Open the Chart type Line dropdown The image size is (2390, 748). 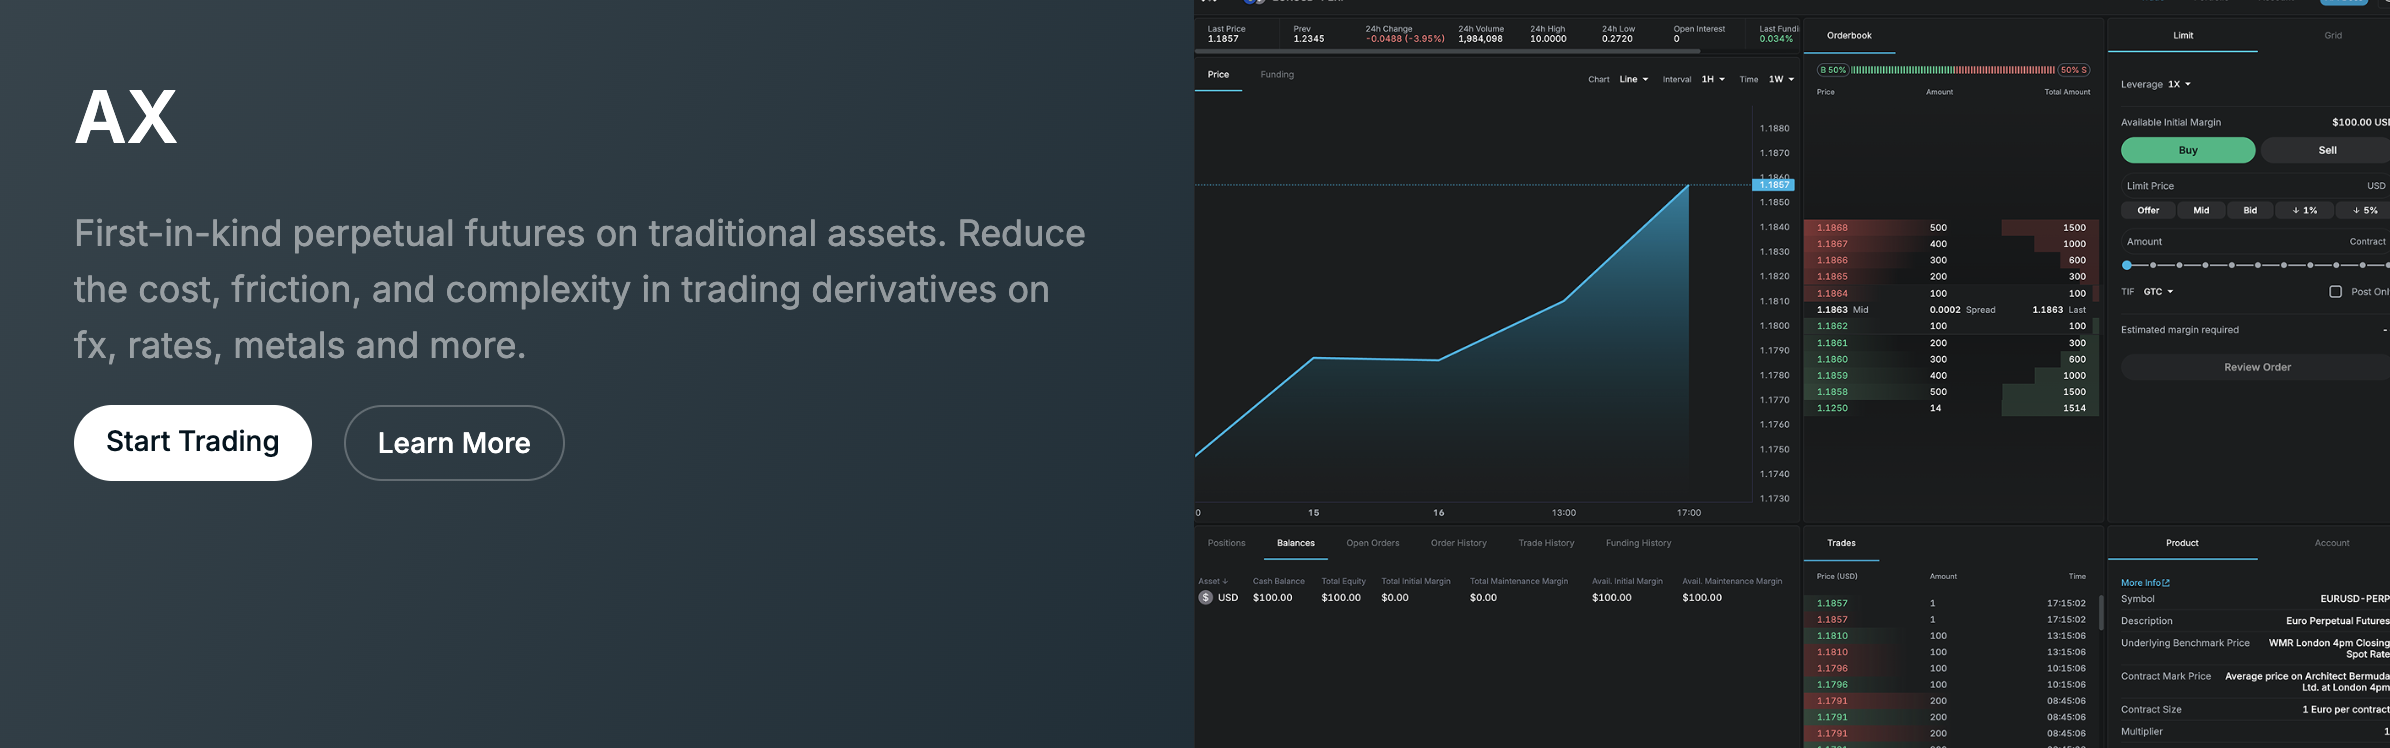coord(1633,79)
